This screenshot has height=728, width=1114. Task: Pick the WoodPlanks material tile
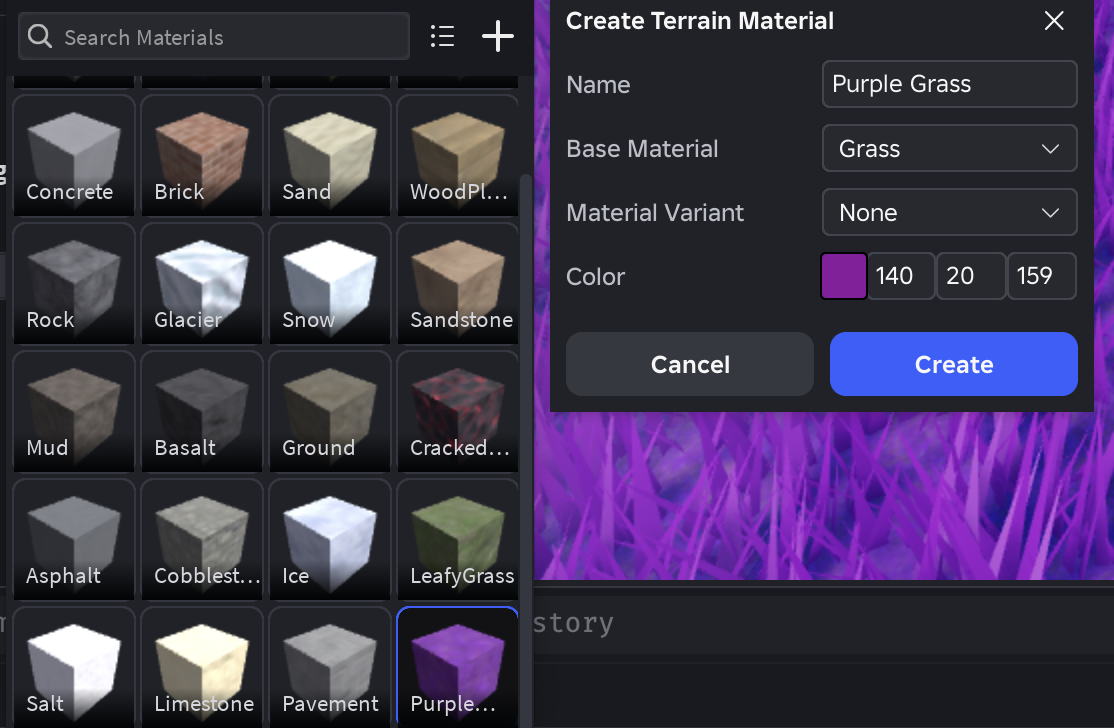[458, 156]
